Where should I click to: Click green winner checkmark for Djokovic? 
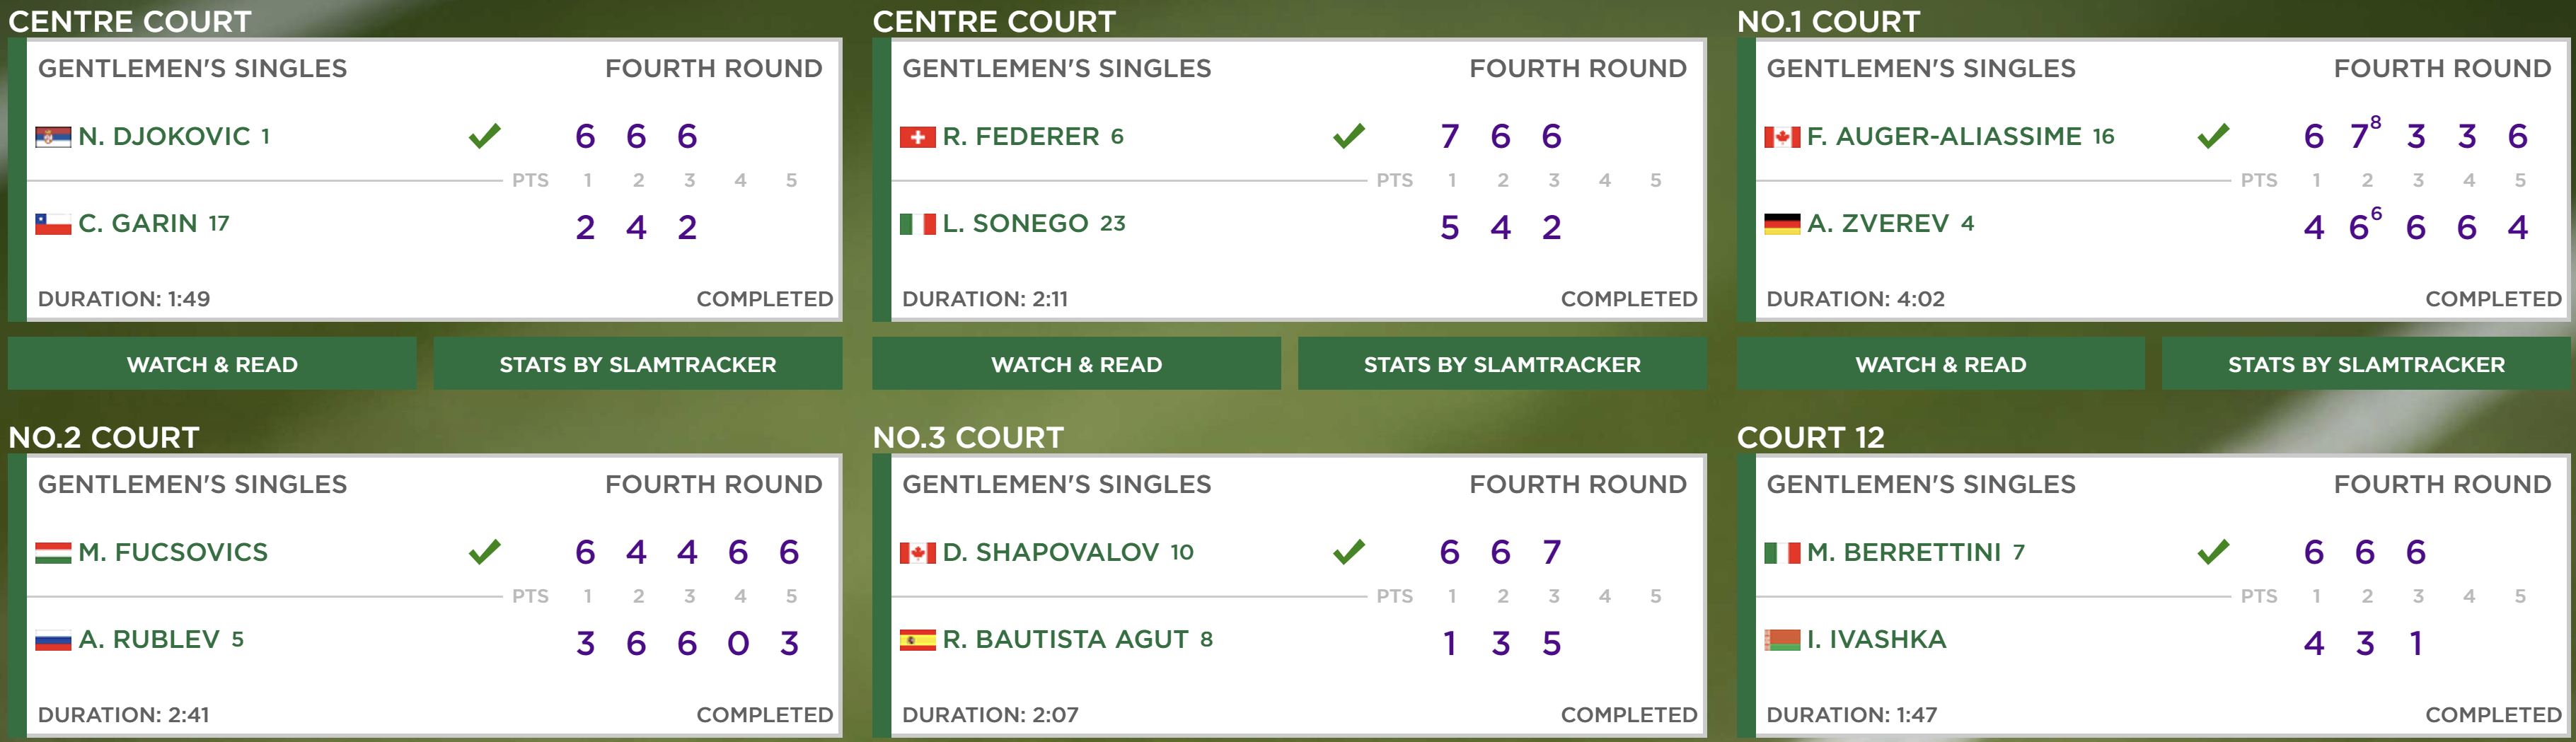point(485,135)
